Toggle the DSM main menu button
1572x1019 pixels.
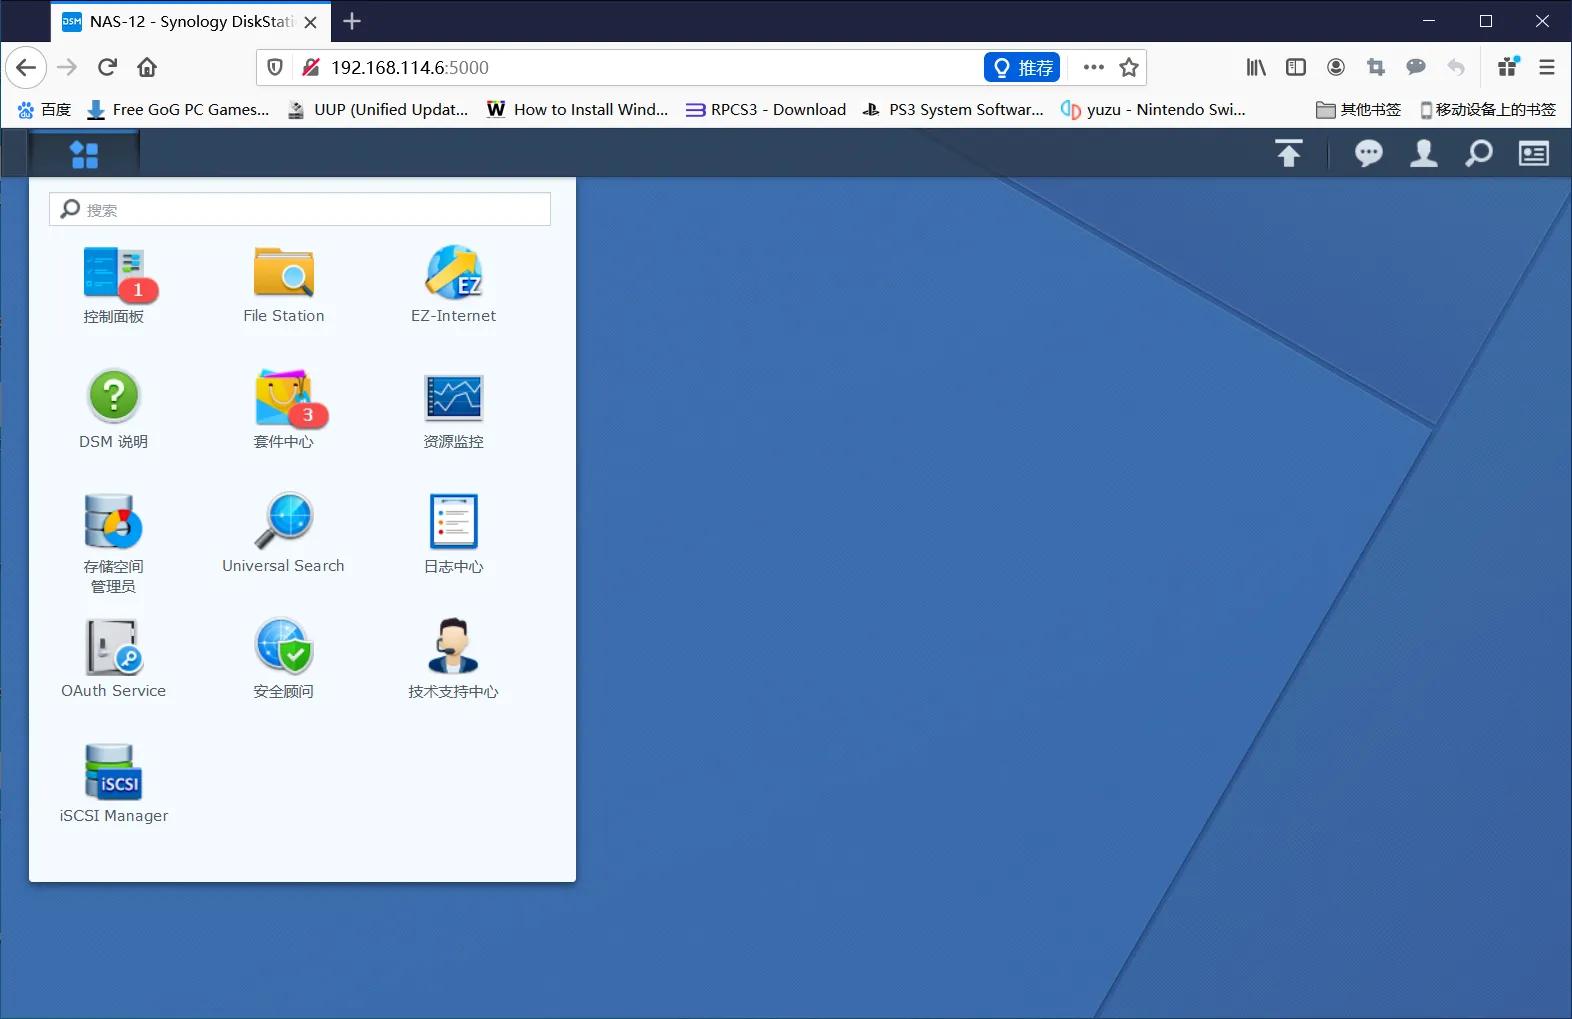tap(84, 154)
